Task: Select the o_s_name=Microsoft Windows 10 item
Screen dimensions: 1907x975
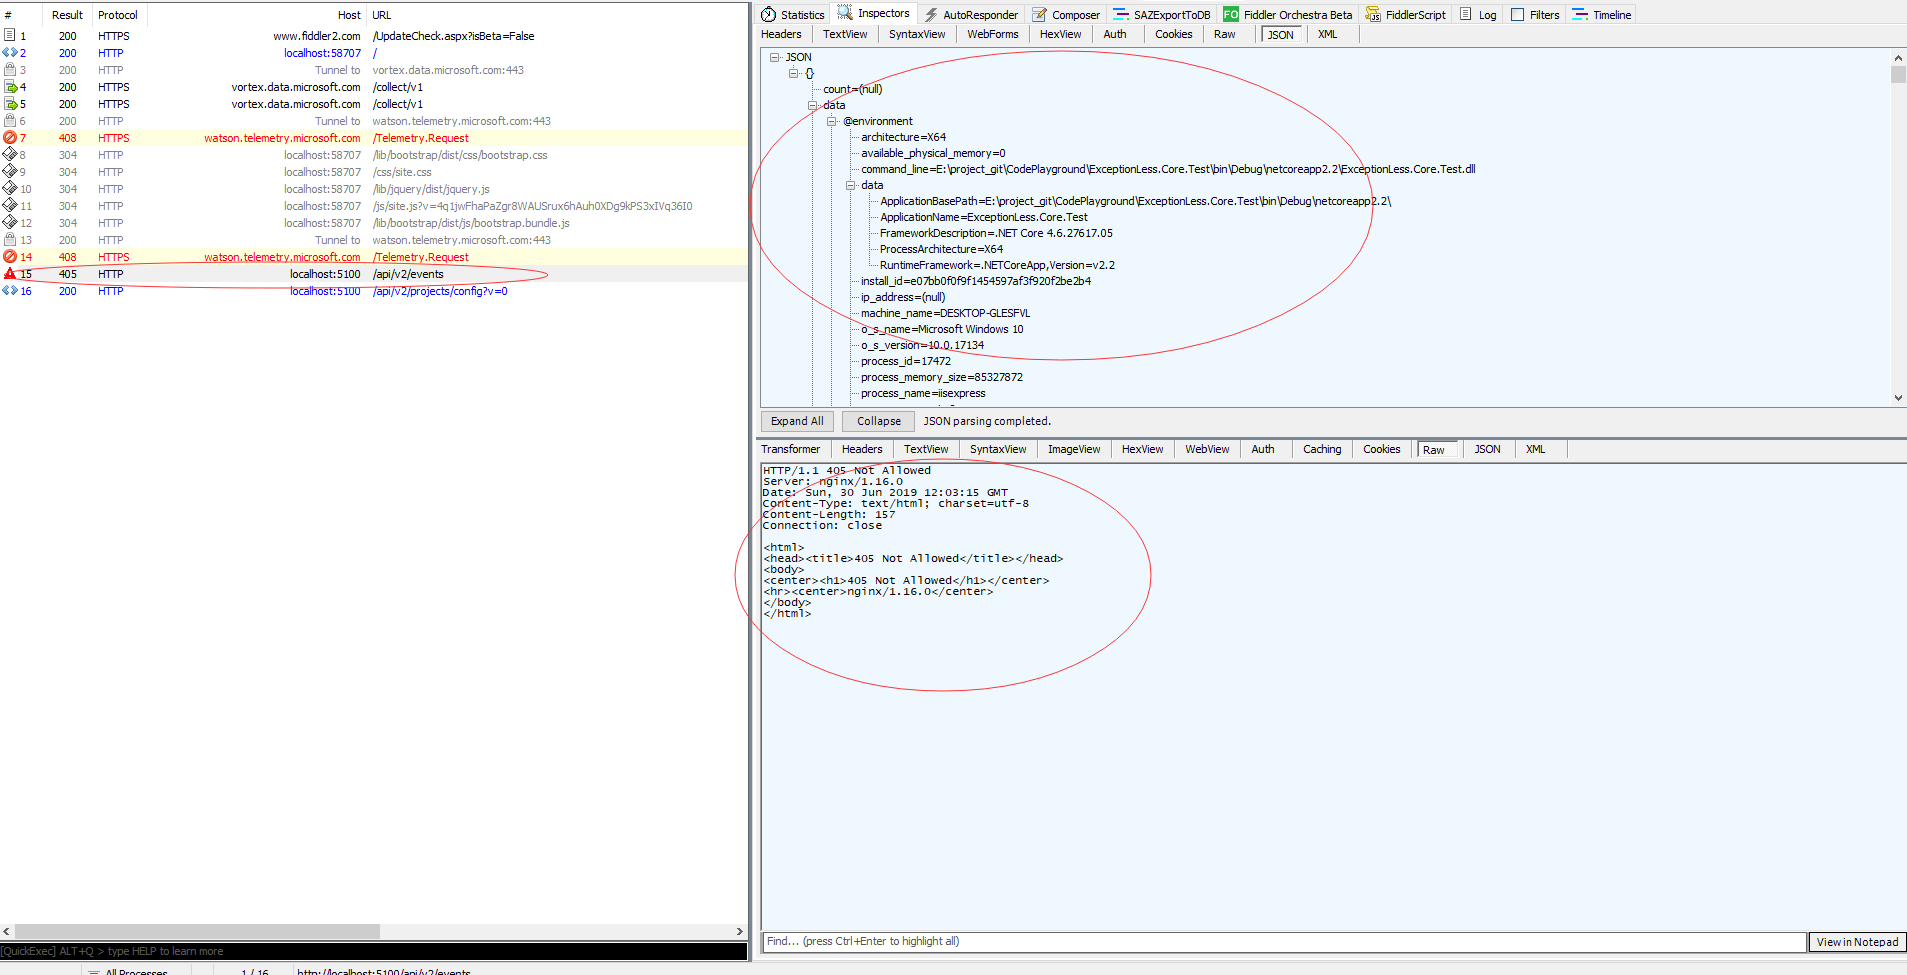Action: click(x=942, y=329)
